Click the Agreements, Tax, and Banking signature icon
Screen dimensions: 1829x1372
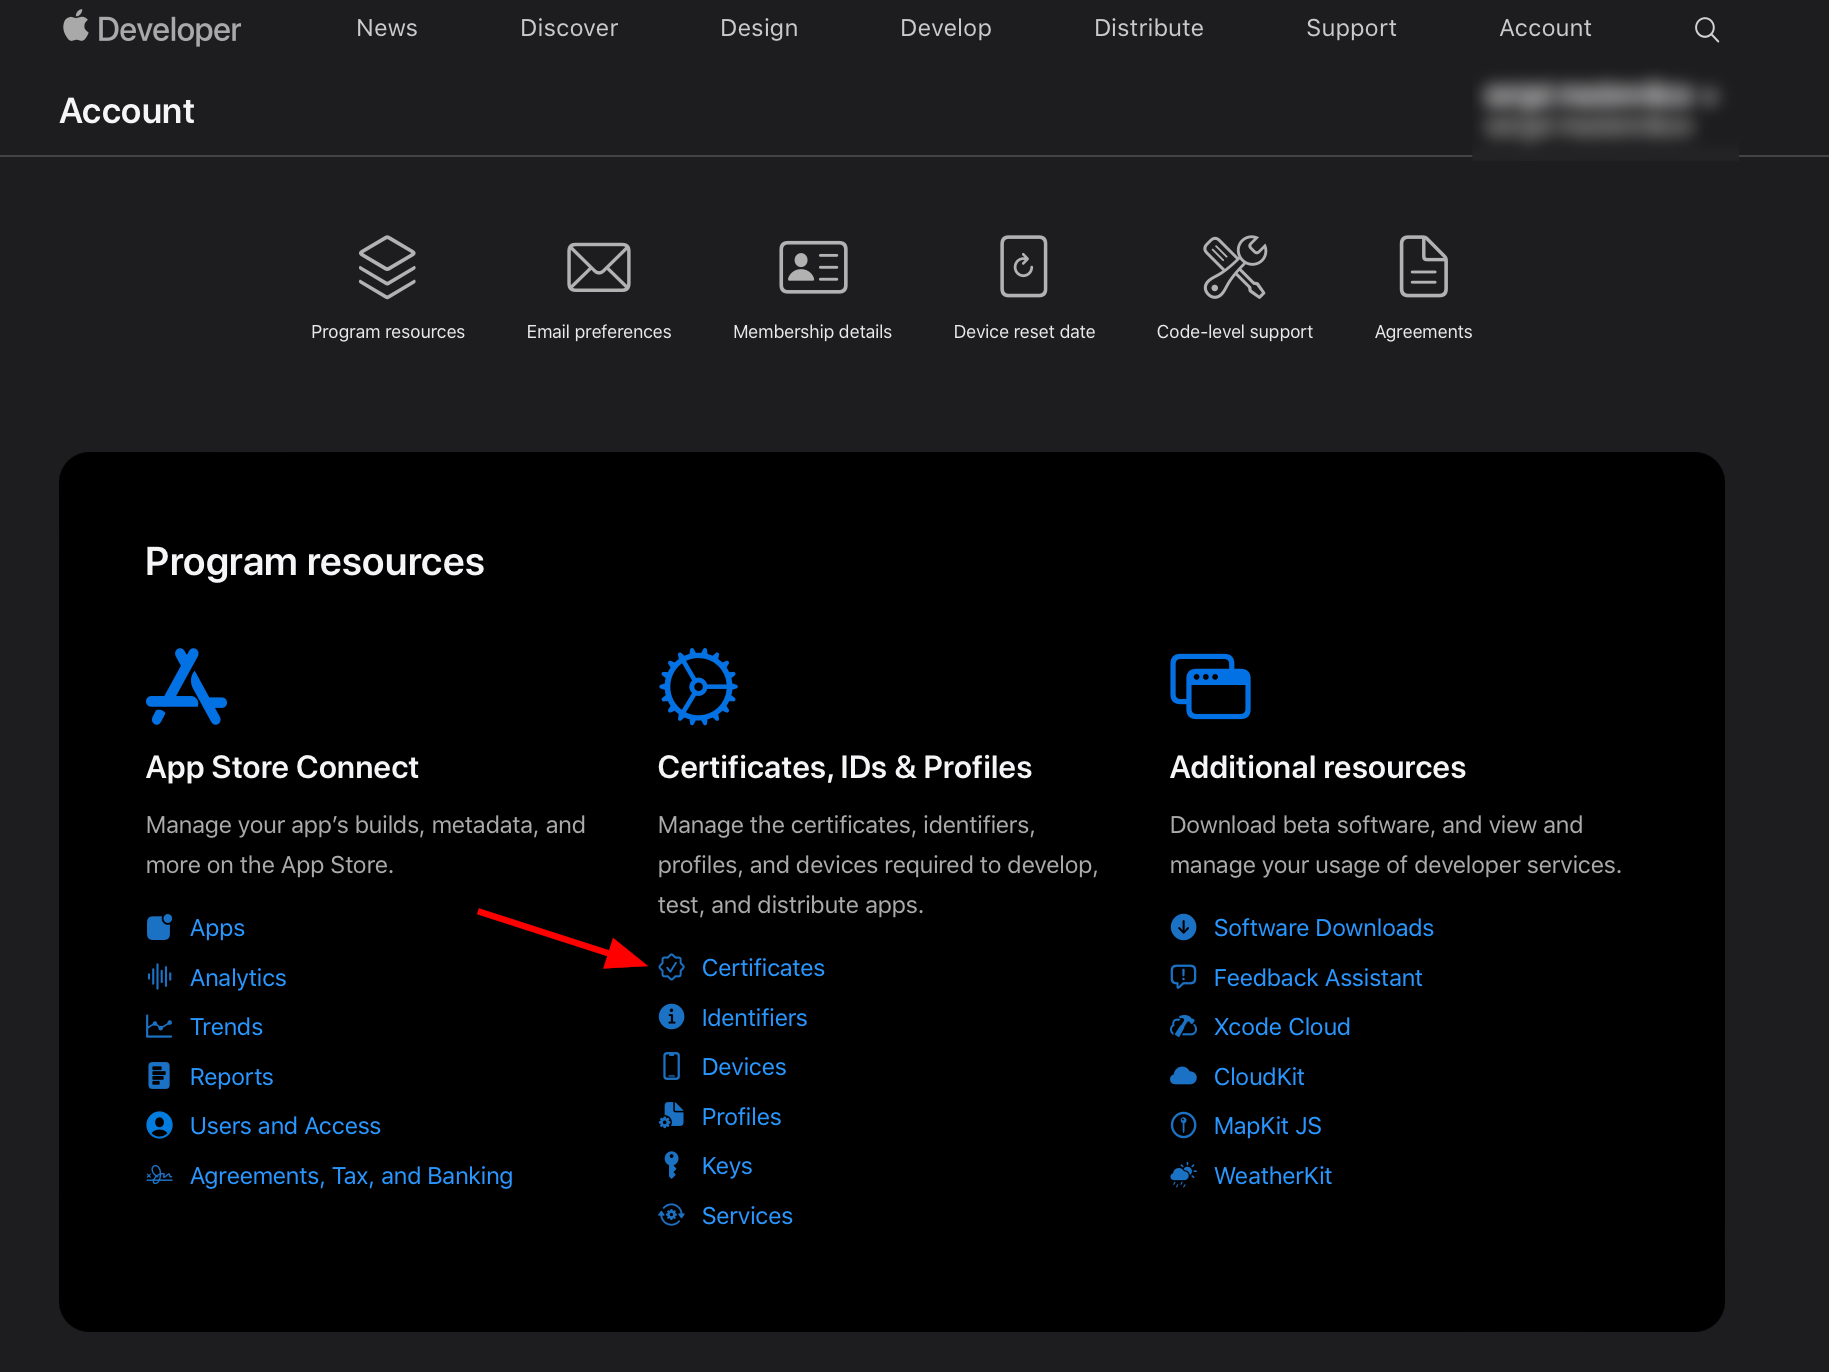click(x=159, y=1175)
